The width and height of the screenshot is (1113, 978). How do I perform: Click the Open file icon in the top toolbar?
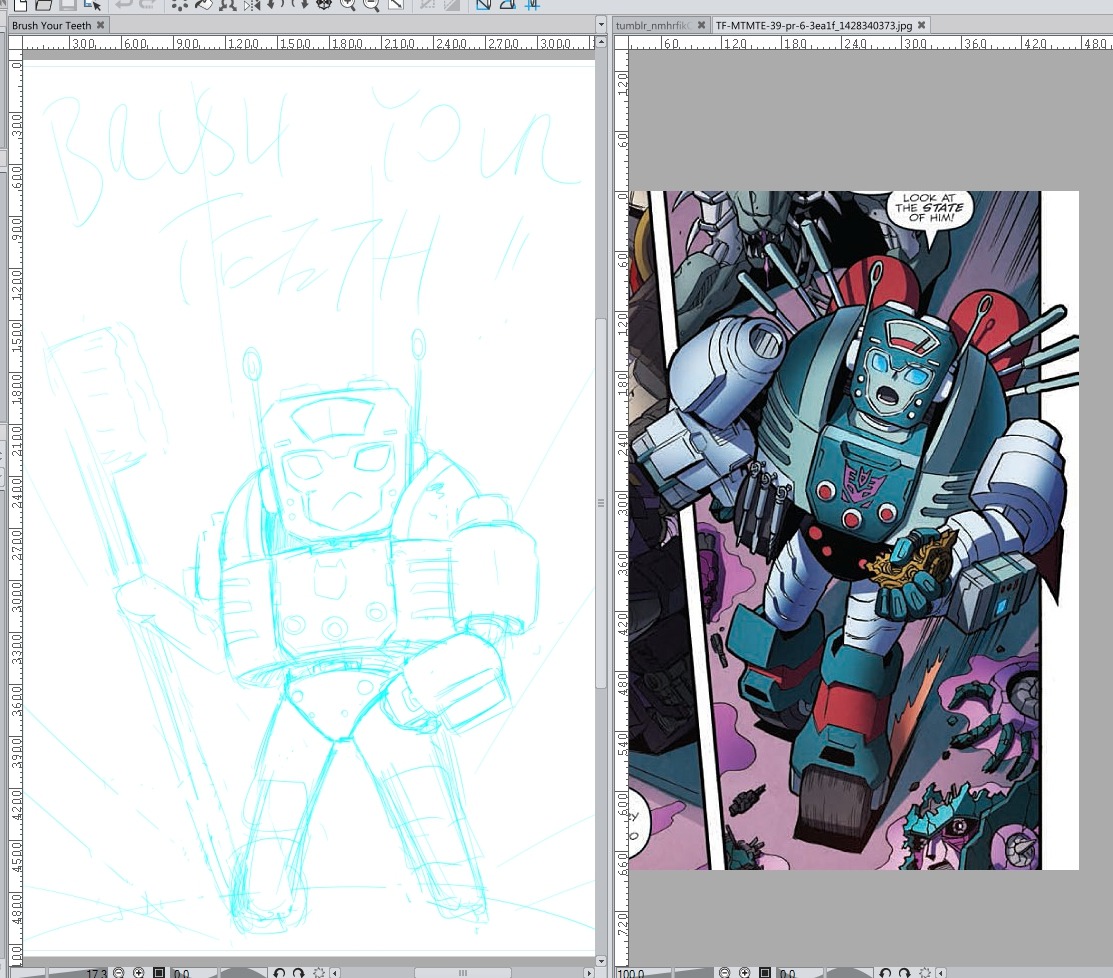click(44, 5)
